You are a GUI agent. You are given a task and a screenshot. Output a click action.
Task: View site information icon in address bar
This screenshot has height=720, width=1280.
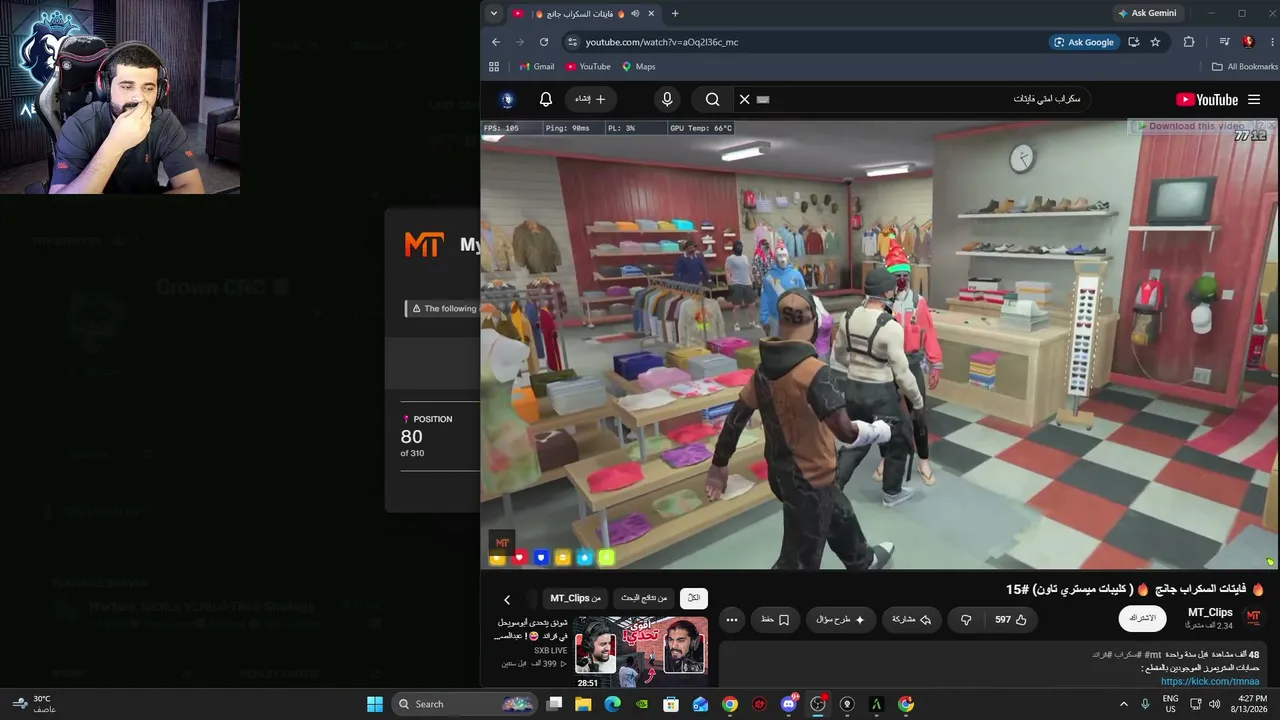pyautogui.click(x=572, y=42)
